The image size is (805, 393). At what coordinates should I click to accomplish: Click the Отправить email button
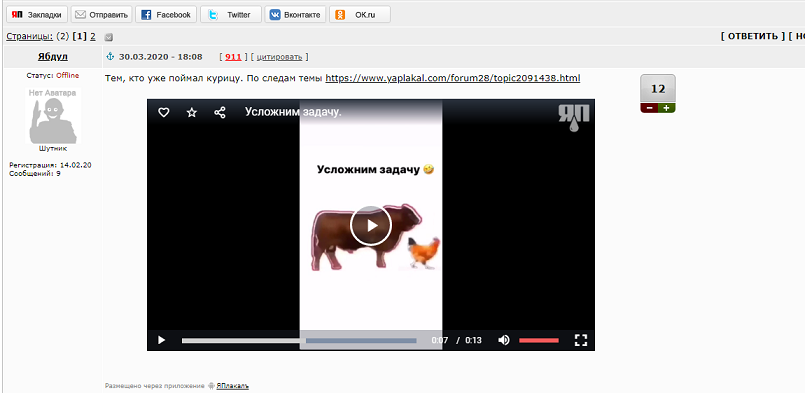point(101,15)
